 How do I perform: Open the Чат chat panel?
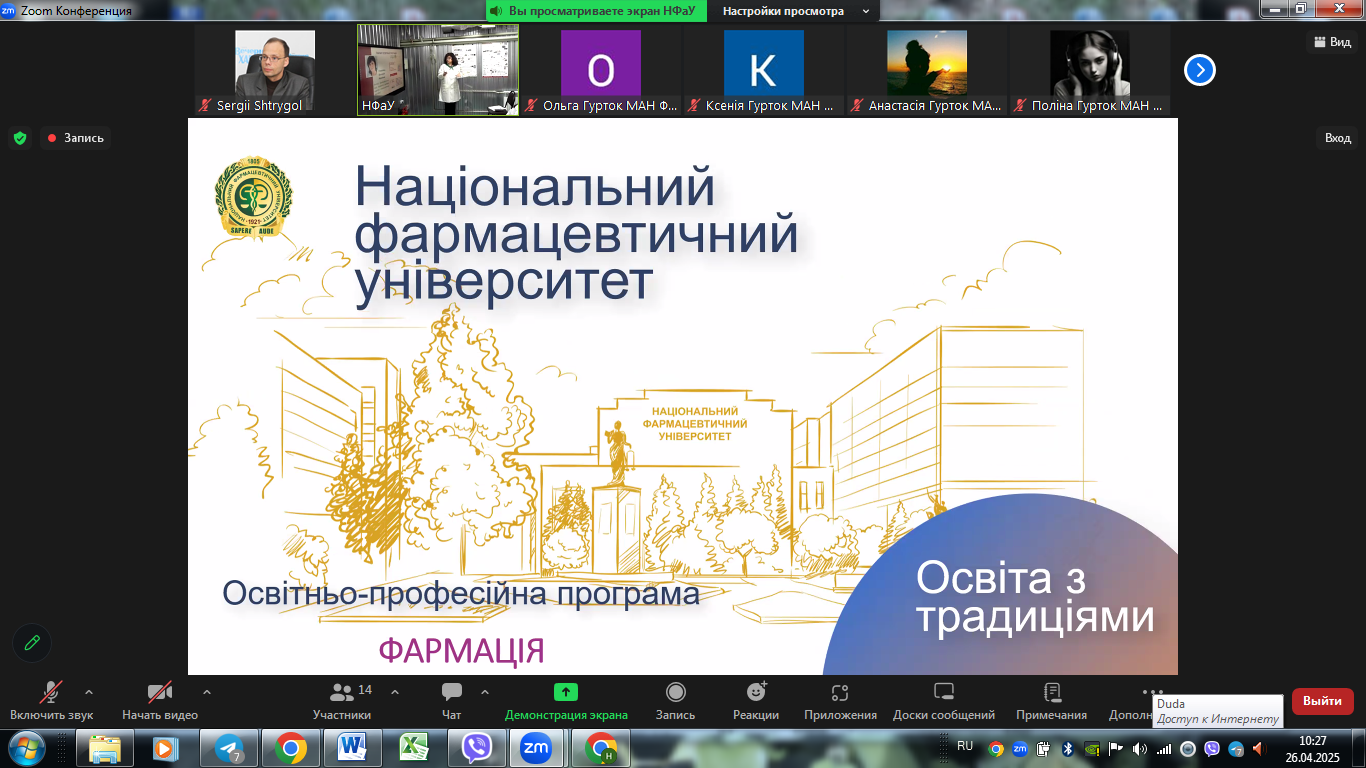tap(452, 701)
